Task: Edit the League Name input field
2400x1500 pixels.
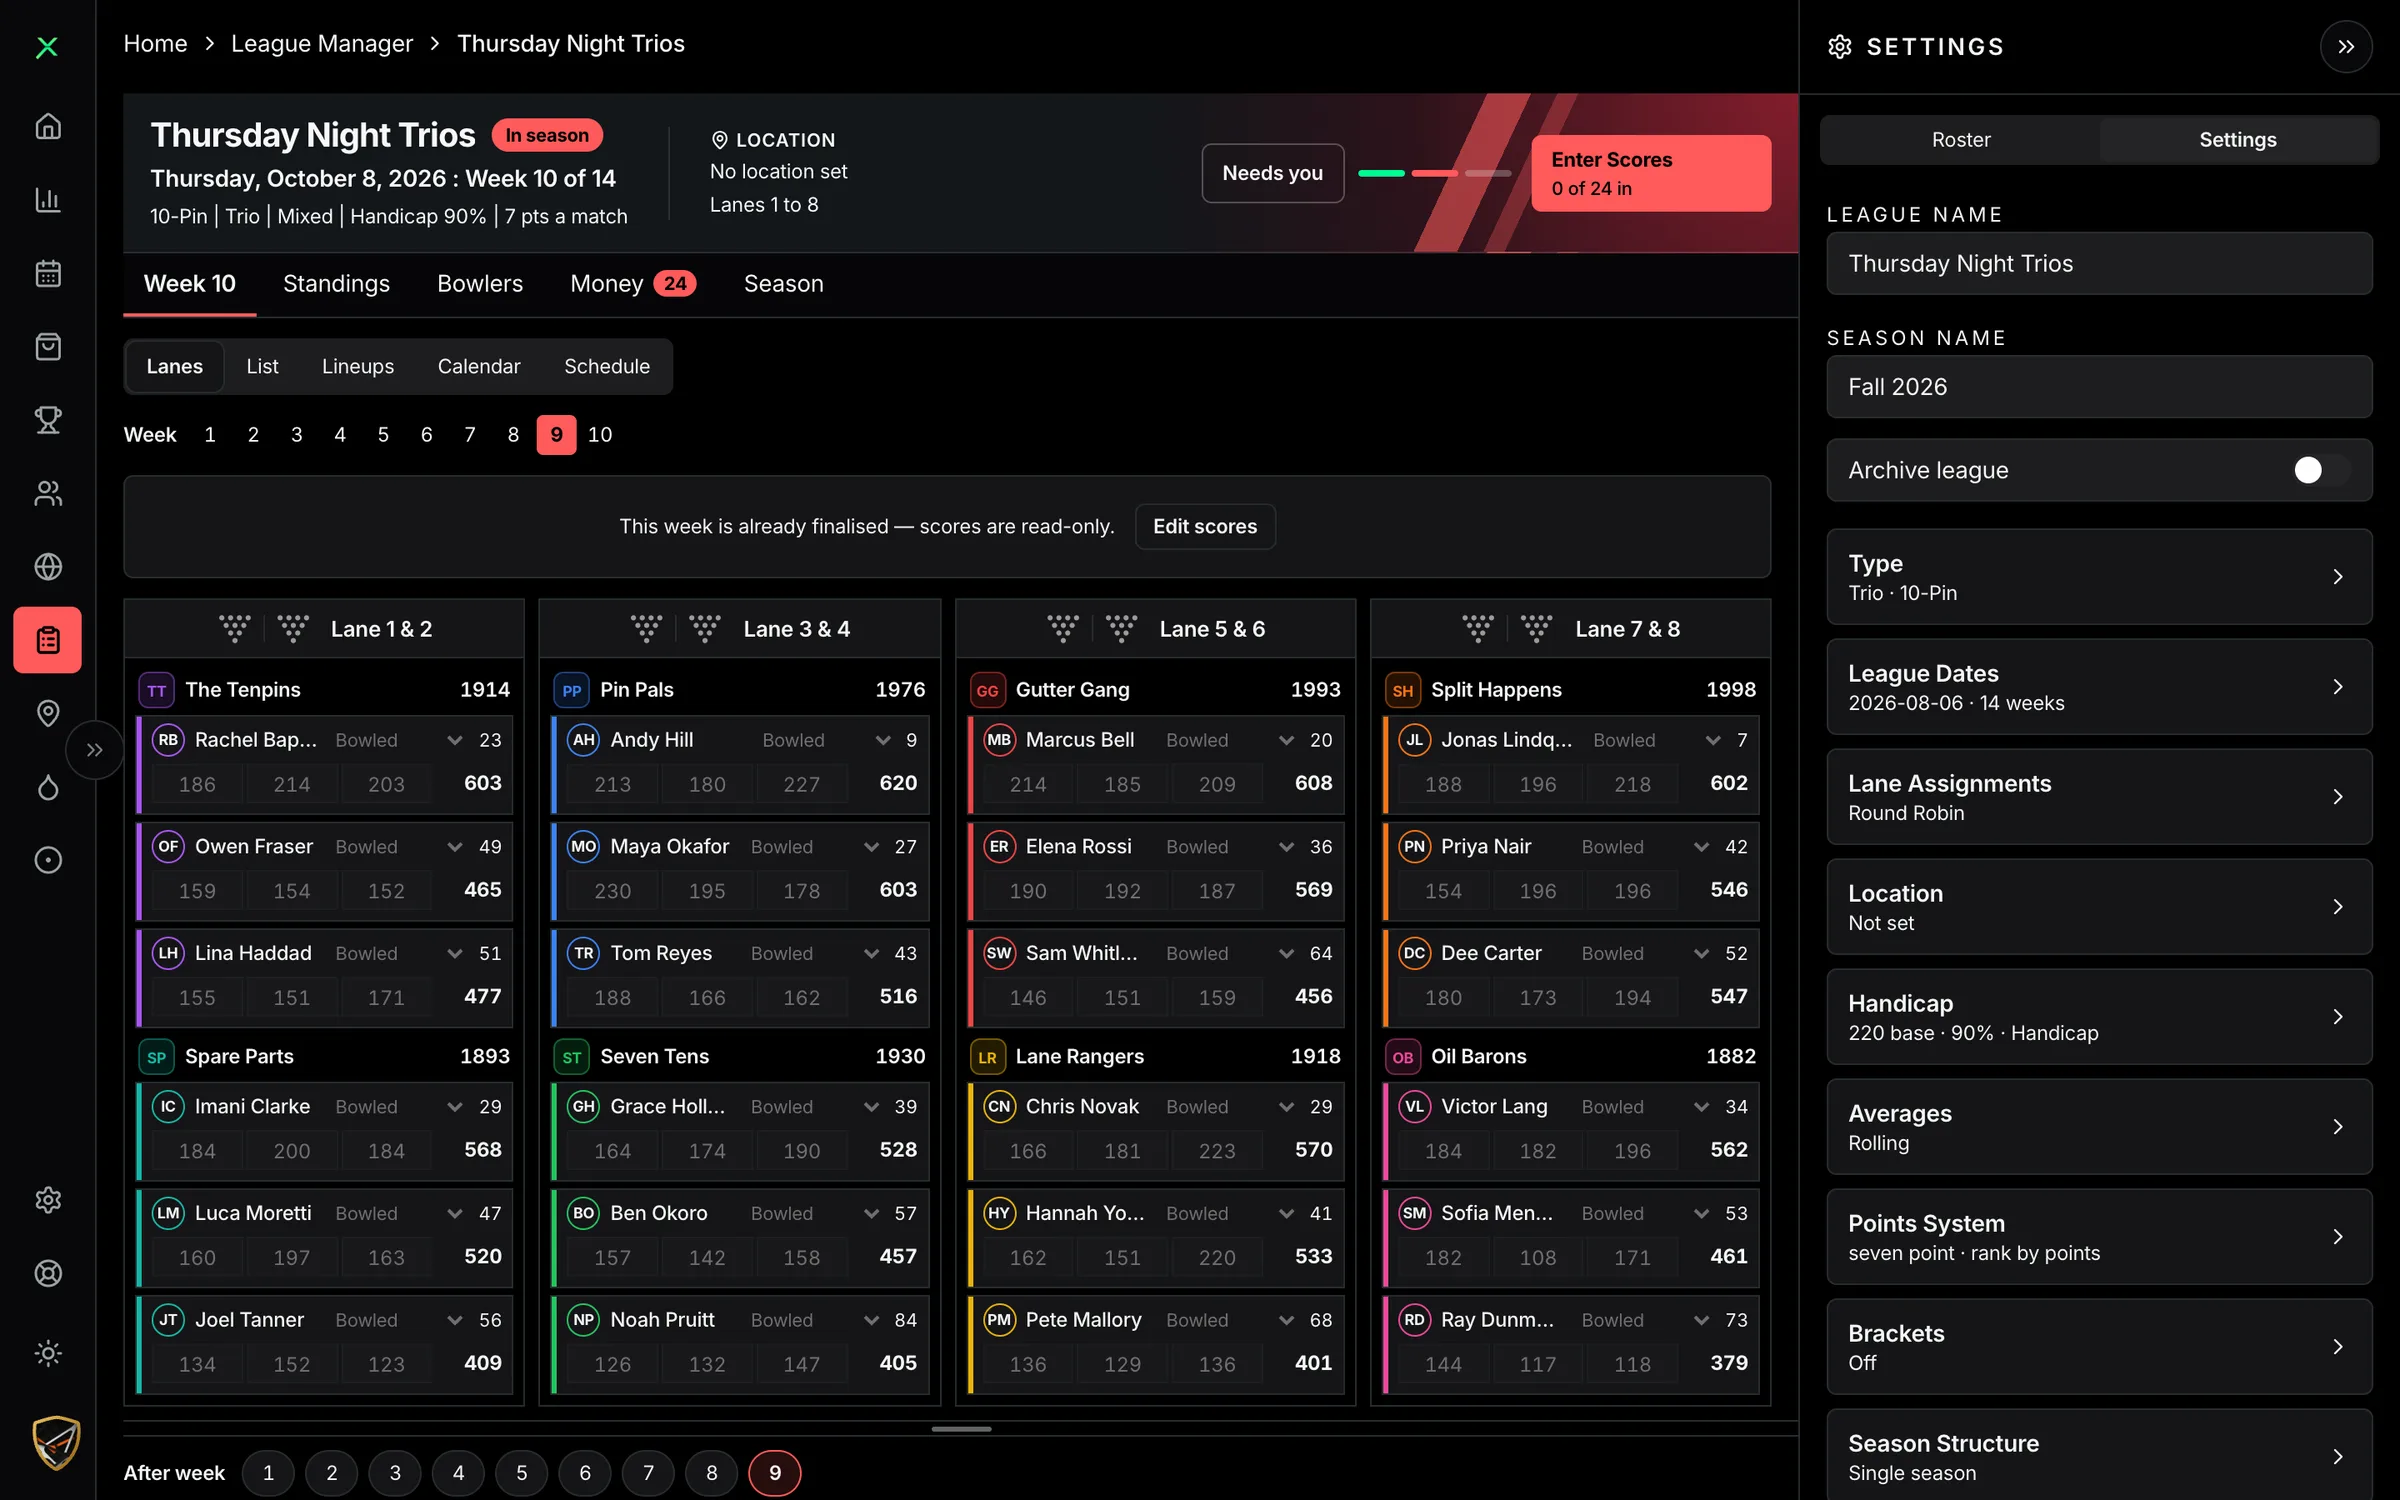Action: click(x=2099, y=264)
